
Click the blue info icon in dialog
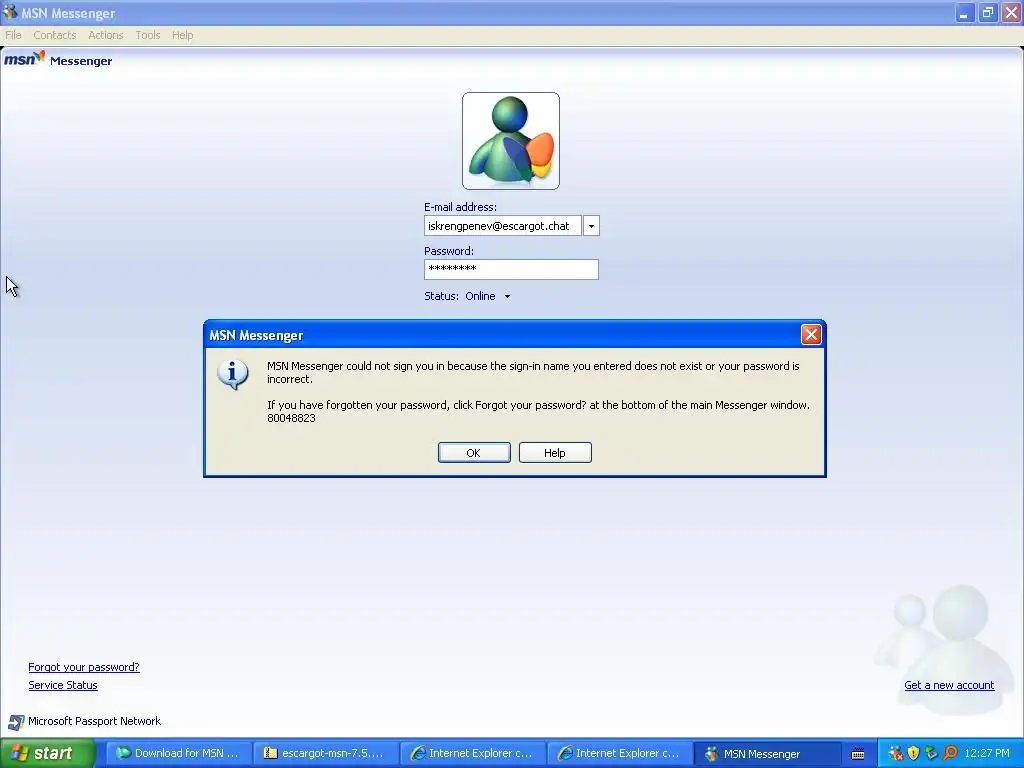tap(232, 374)
